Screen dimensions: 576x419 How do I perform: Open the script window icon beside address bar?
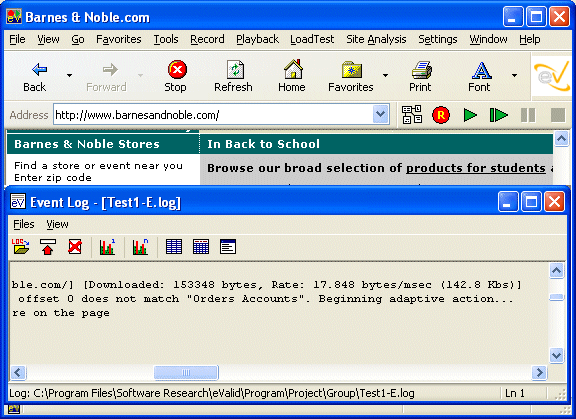click(412, 115)
